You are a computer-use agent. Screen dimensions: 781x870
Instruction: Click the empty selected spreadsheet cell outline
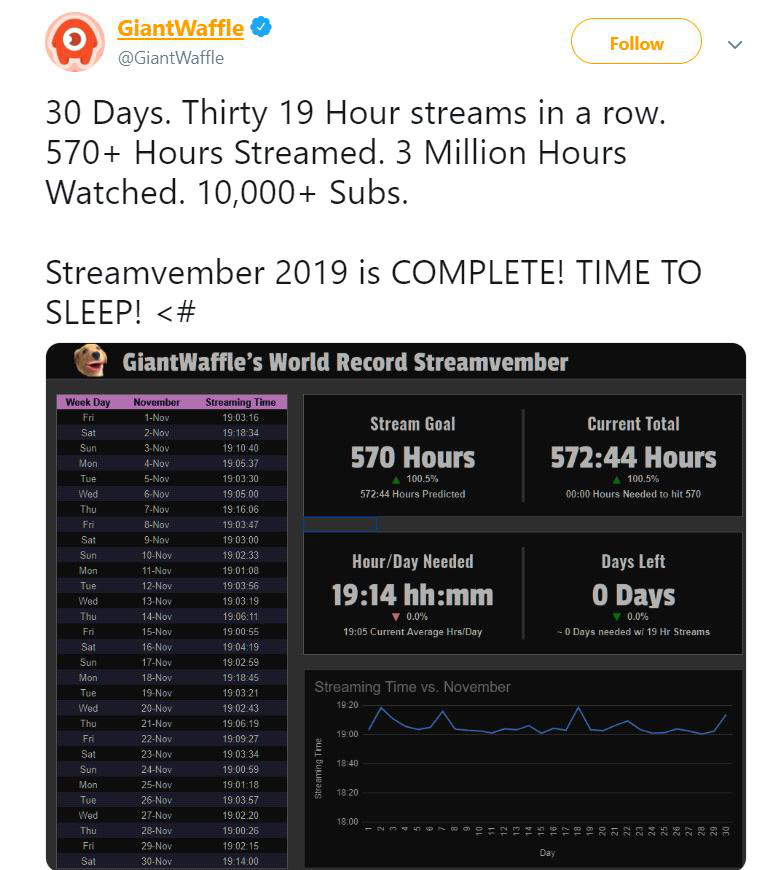point(340,524)
